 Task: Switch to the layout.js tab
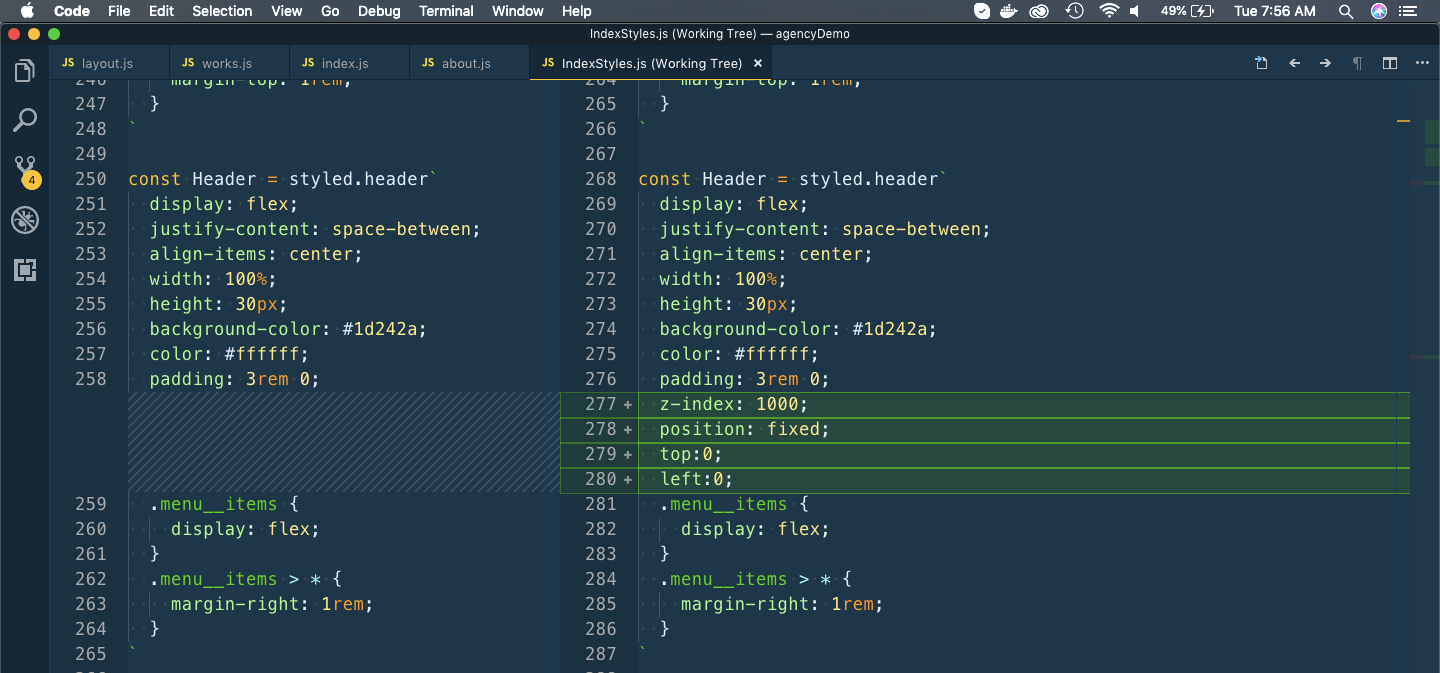coord(107,63)
